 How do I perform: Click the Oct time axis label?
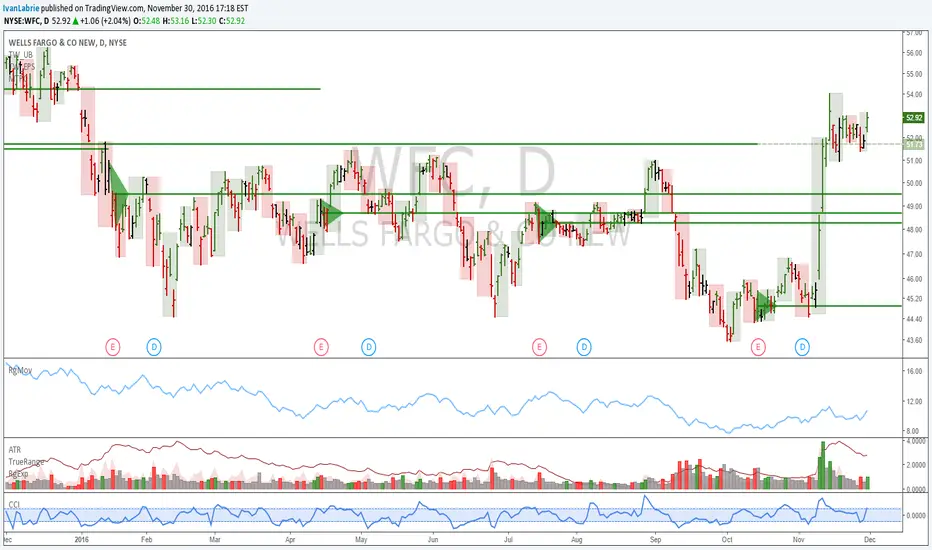(727, 540)
